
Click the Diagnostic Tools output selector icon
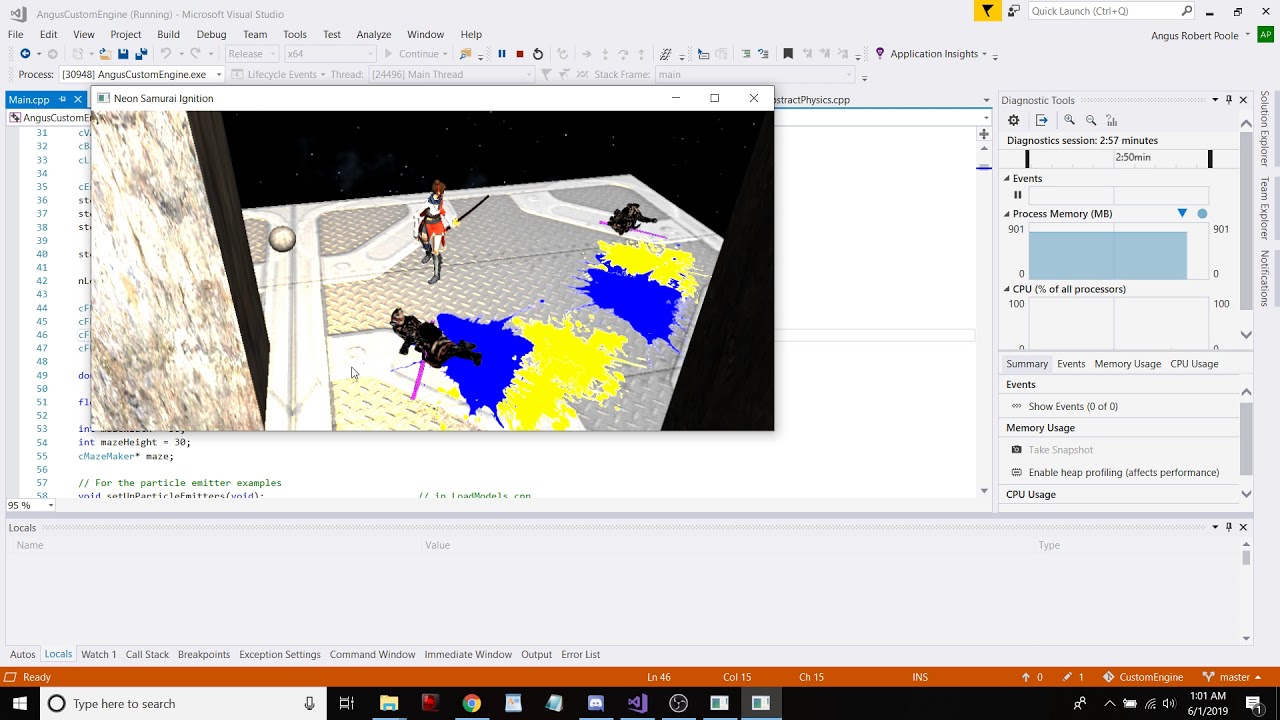pos(1041,120)
